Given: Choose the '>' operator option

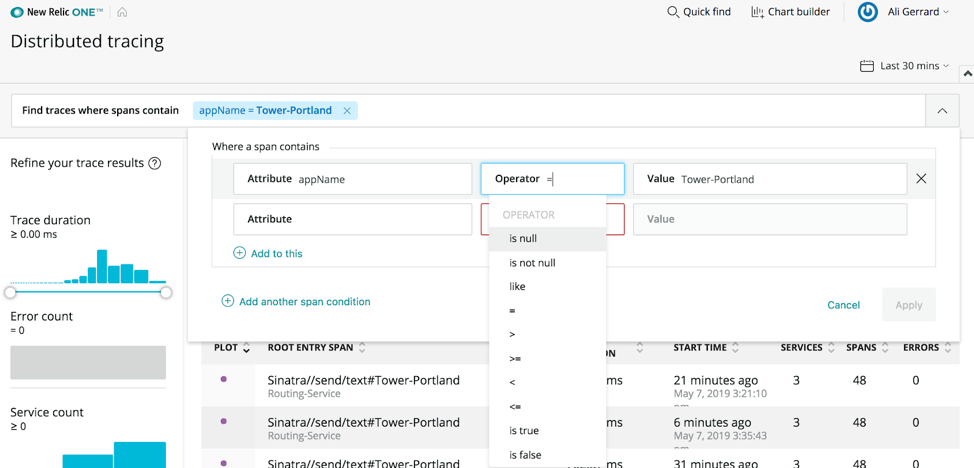Looking at the screenshot, I should pos(547,334).
